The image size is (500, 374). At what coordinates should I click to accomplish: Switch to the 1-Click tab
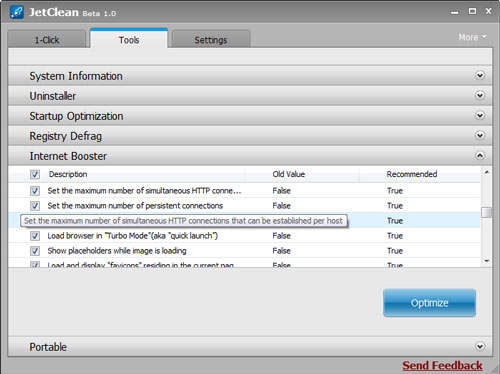pyautogui.click(x=47, y=39)
